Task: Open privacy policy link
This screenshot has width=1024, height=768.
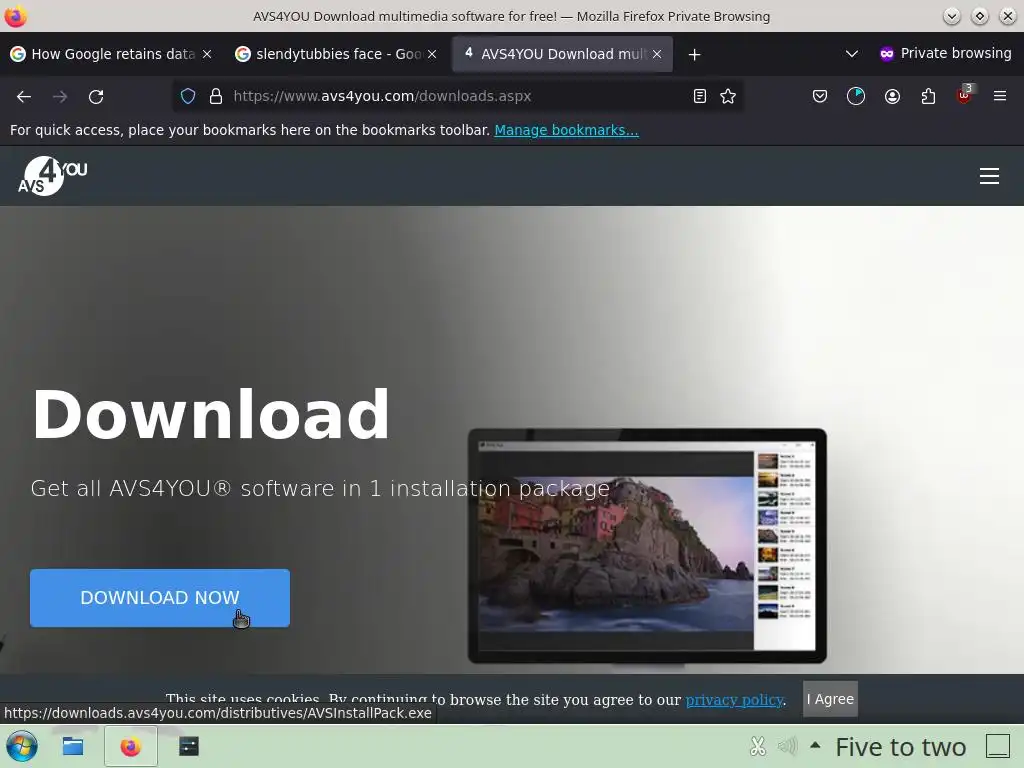Action: coord(734,699)
